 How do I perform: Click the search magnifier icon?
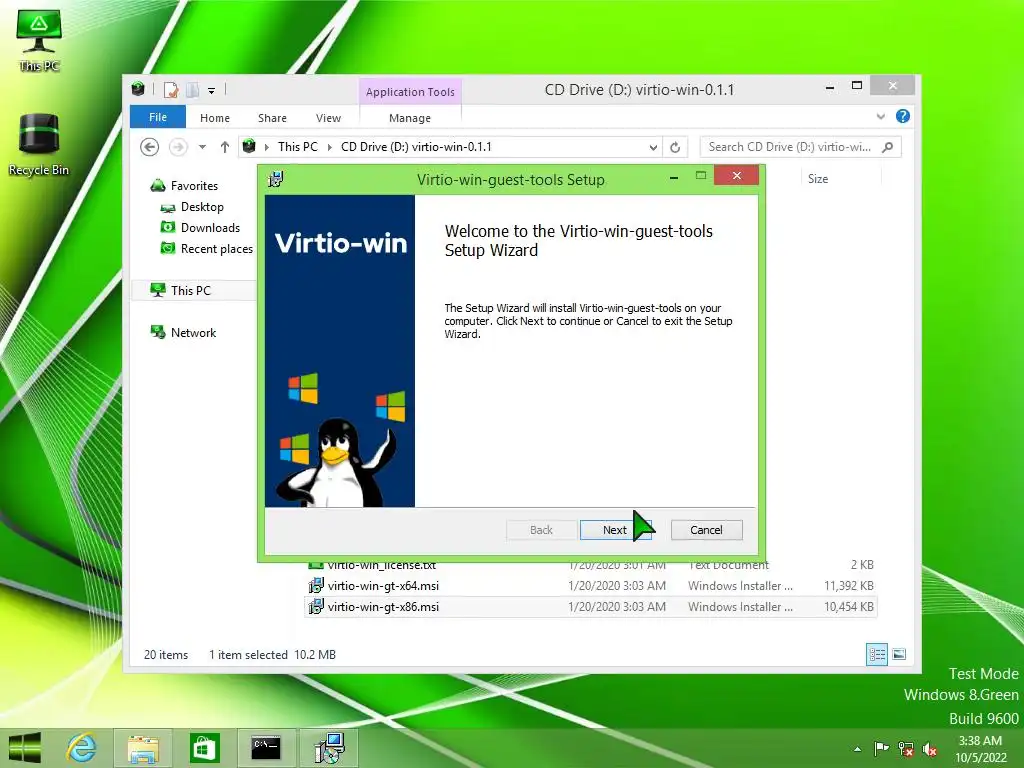pos(888,147)
